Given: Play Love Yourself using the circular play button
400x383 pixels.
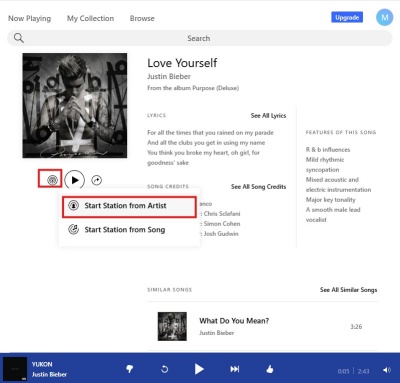Looking at the screenshot, I should click(x=75, y=180).
